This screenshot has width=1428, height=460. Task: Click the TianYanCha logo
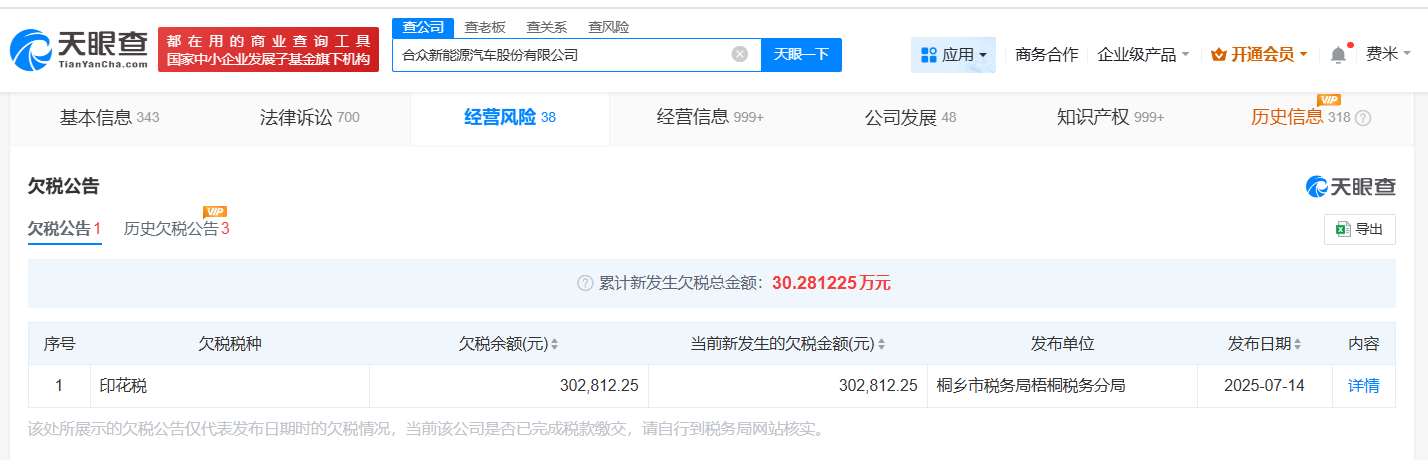(x=80, y=49)
